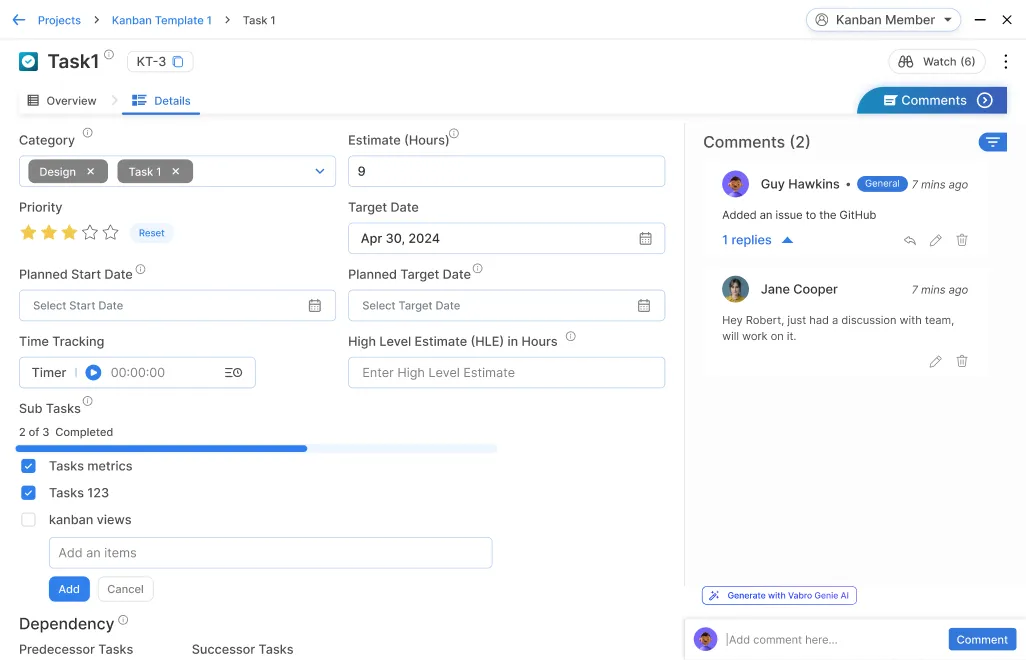This screenshot has height=660, width=1026.
Task: Open the three-dot more options menu
Action: tap(1006, 62)
